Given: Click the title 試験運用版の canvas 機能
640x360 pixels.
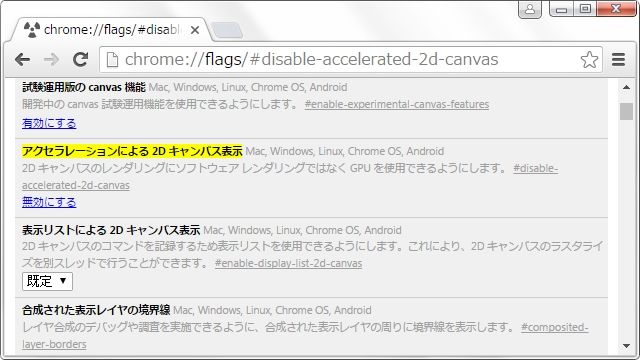Looking at the screenshot, I should (x=84, y=87).
